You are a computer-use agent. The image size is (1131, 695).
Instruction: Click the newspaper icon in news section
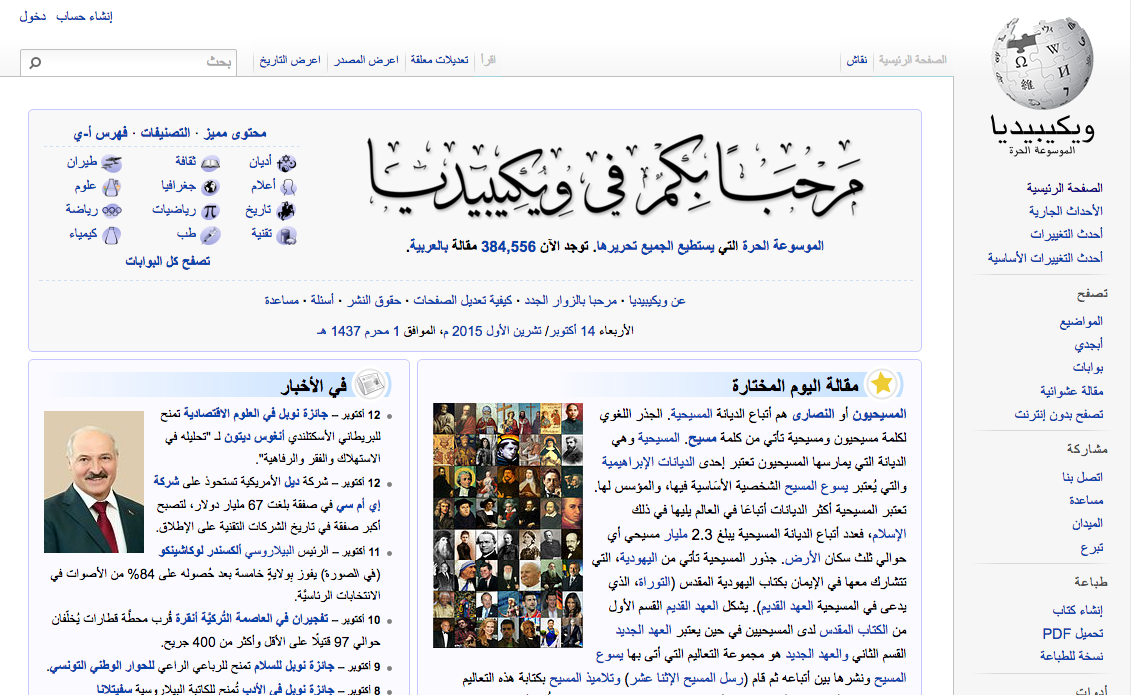click(370, 384)
